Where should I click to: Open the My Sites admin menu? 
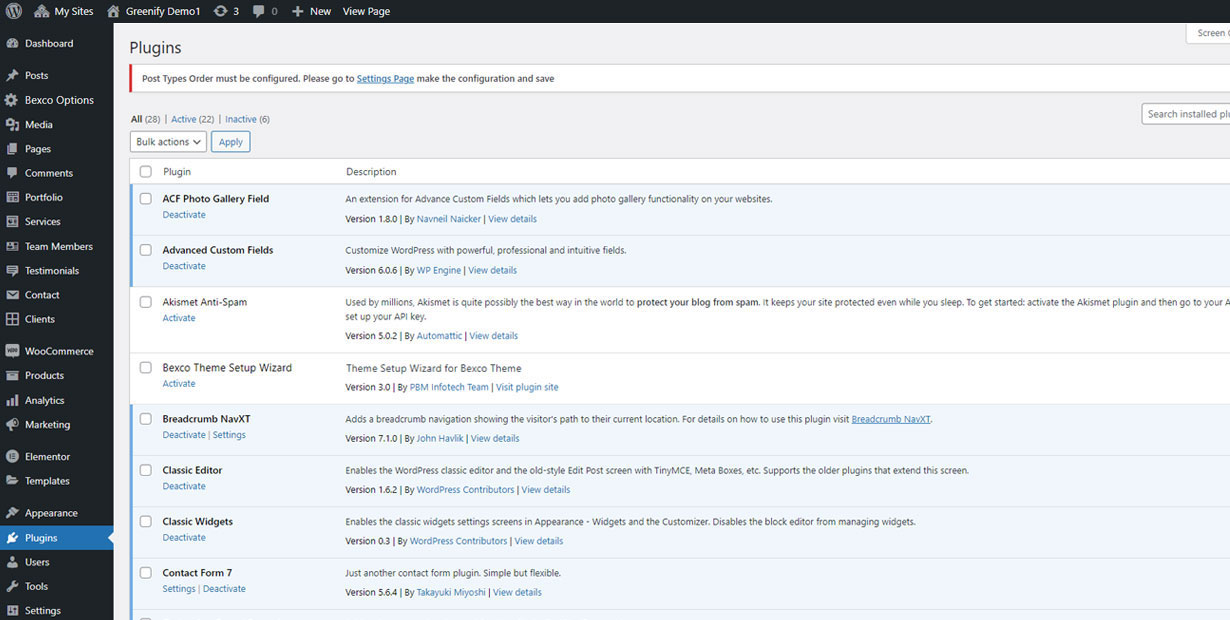[x=65, y=11]
